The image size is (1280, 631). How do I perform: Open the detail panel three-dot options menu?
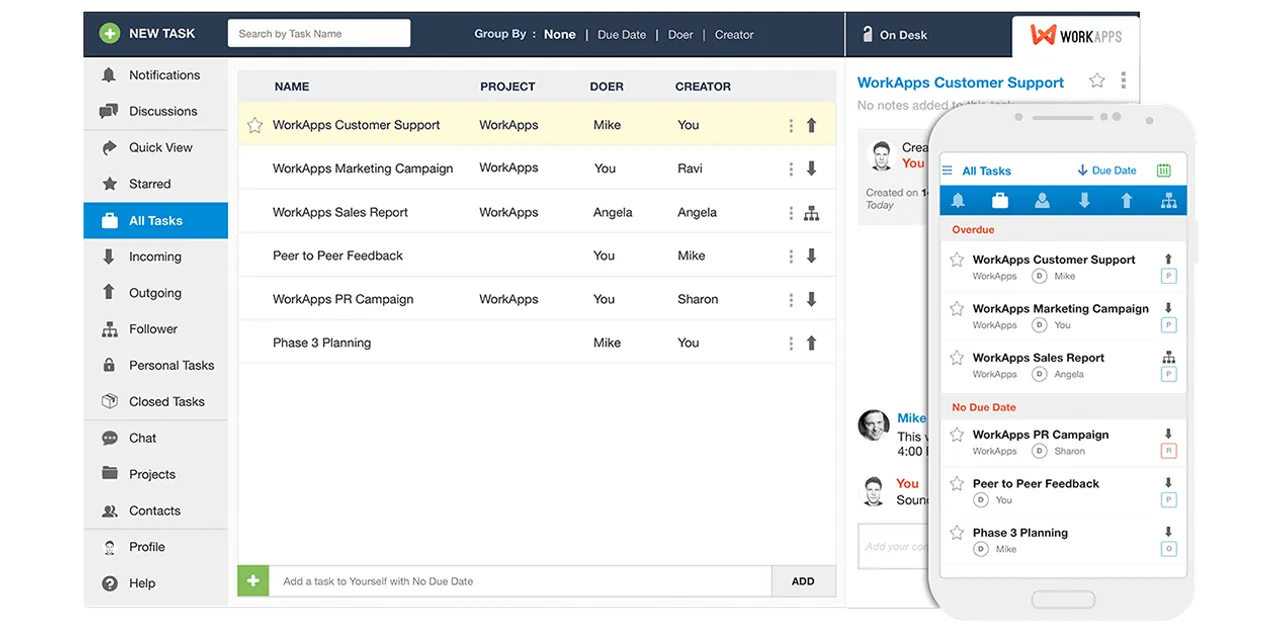click(x=1123, y=81)
